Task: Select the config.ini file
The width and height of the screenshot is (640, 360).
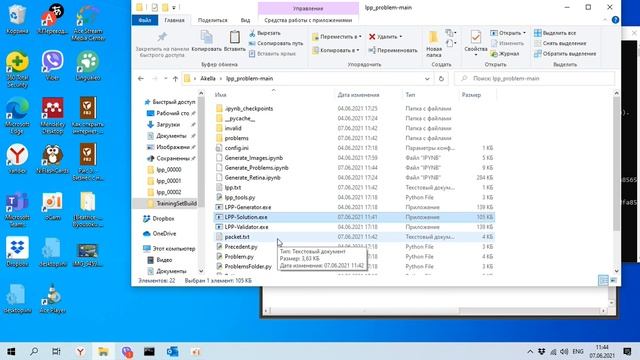Action: pos(236,148)
